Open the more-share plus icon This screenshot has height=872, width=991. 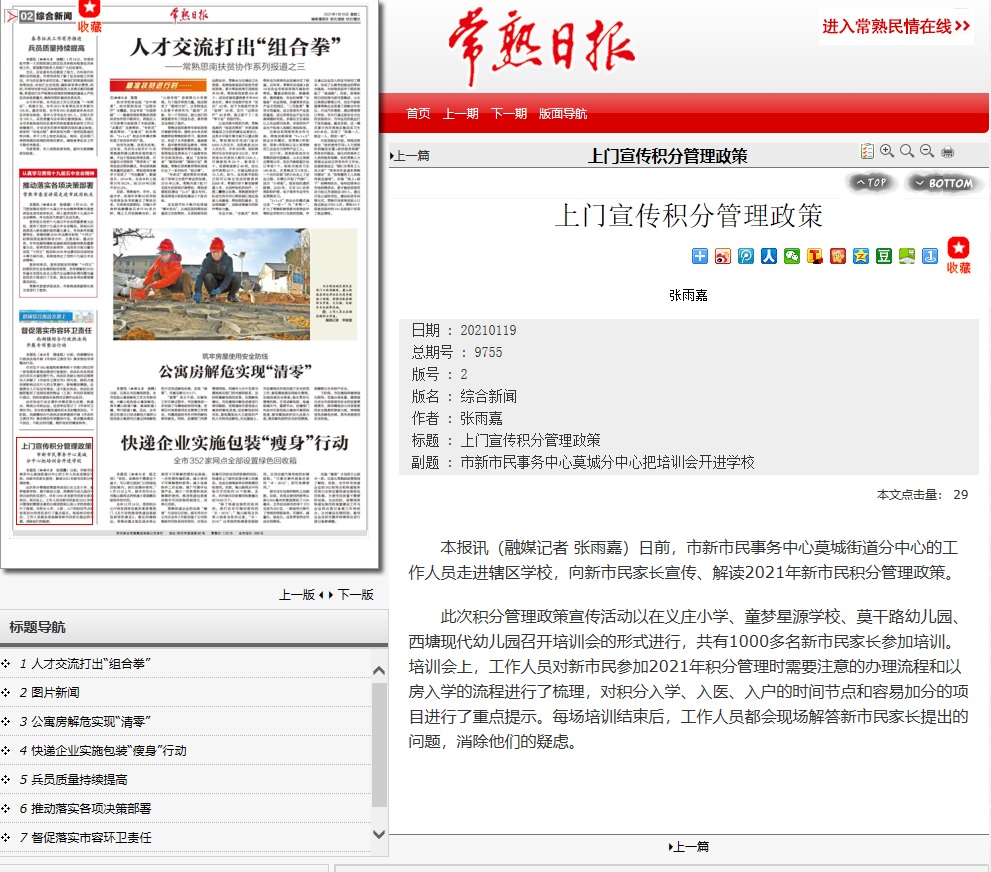coord(700,256)
